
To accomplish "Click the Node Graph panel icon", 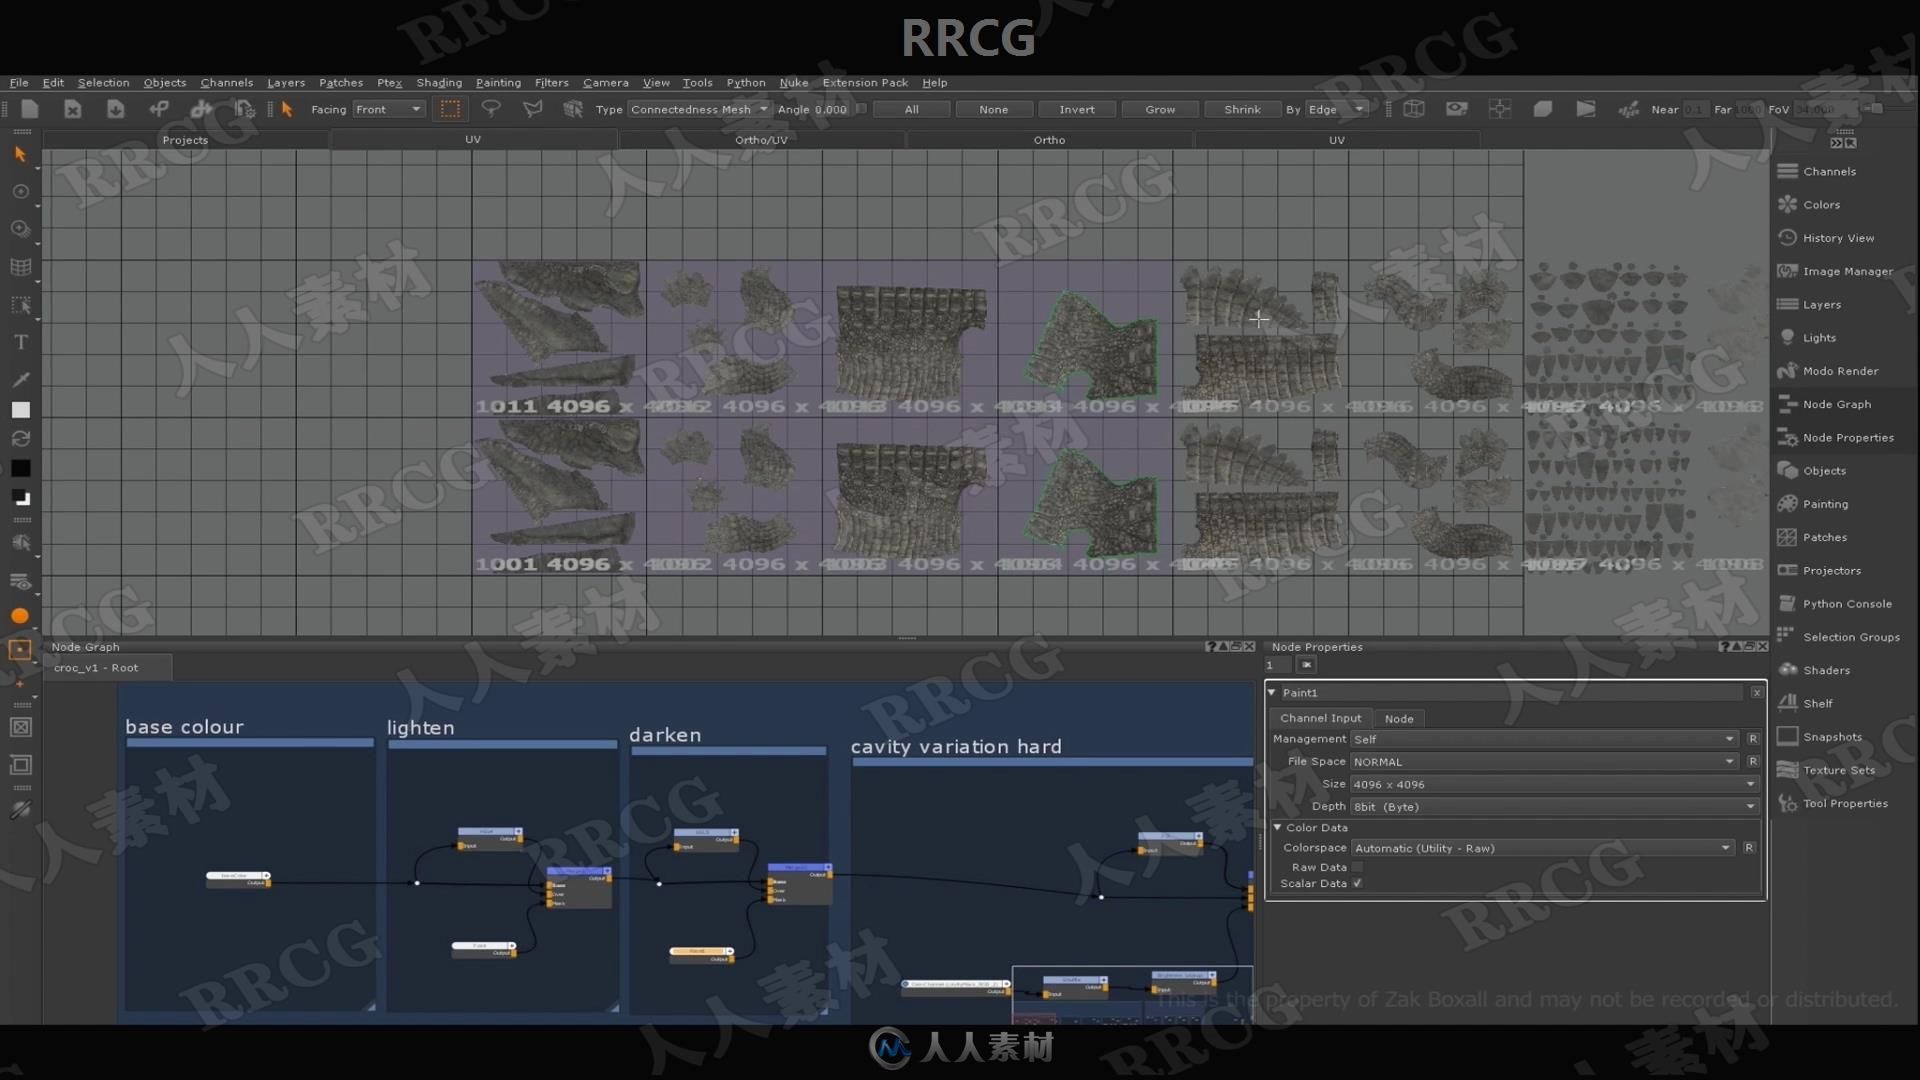I will pyautogui.click(x=1788, y=404).
